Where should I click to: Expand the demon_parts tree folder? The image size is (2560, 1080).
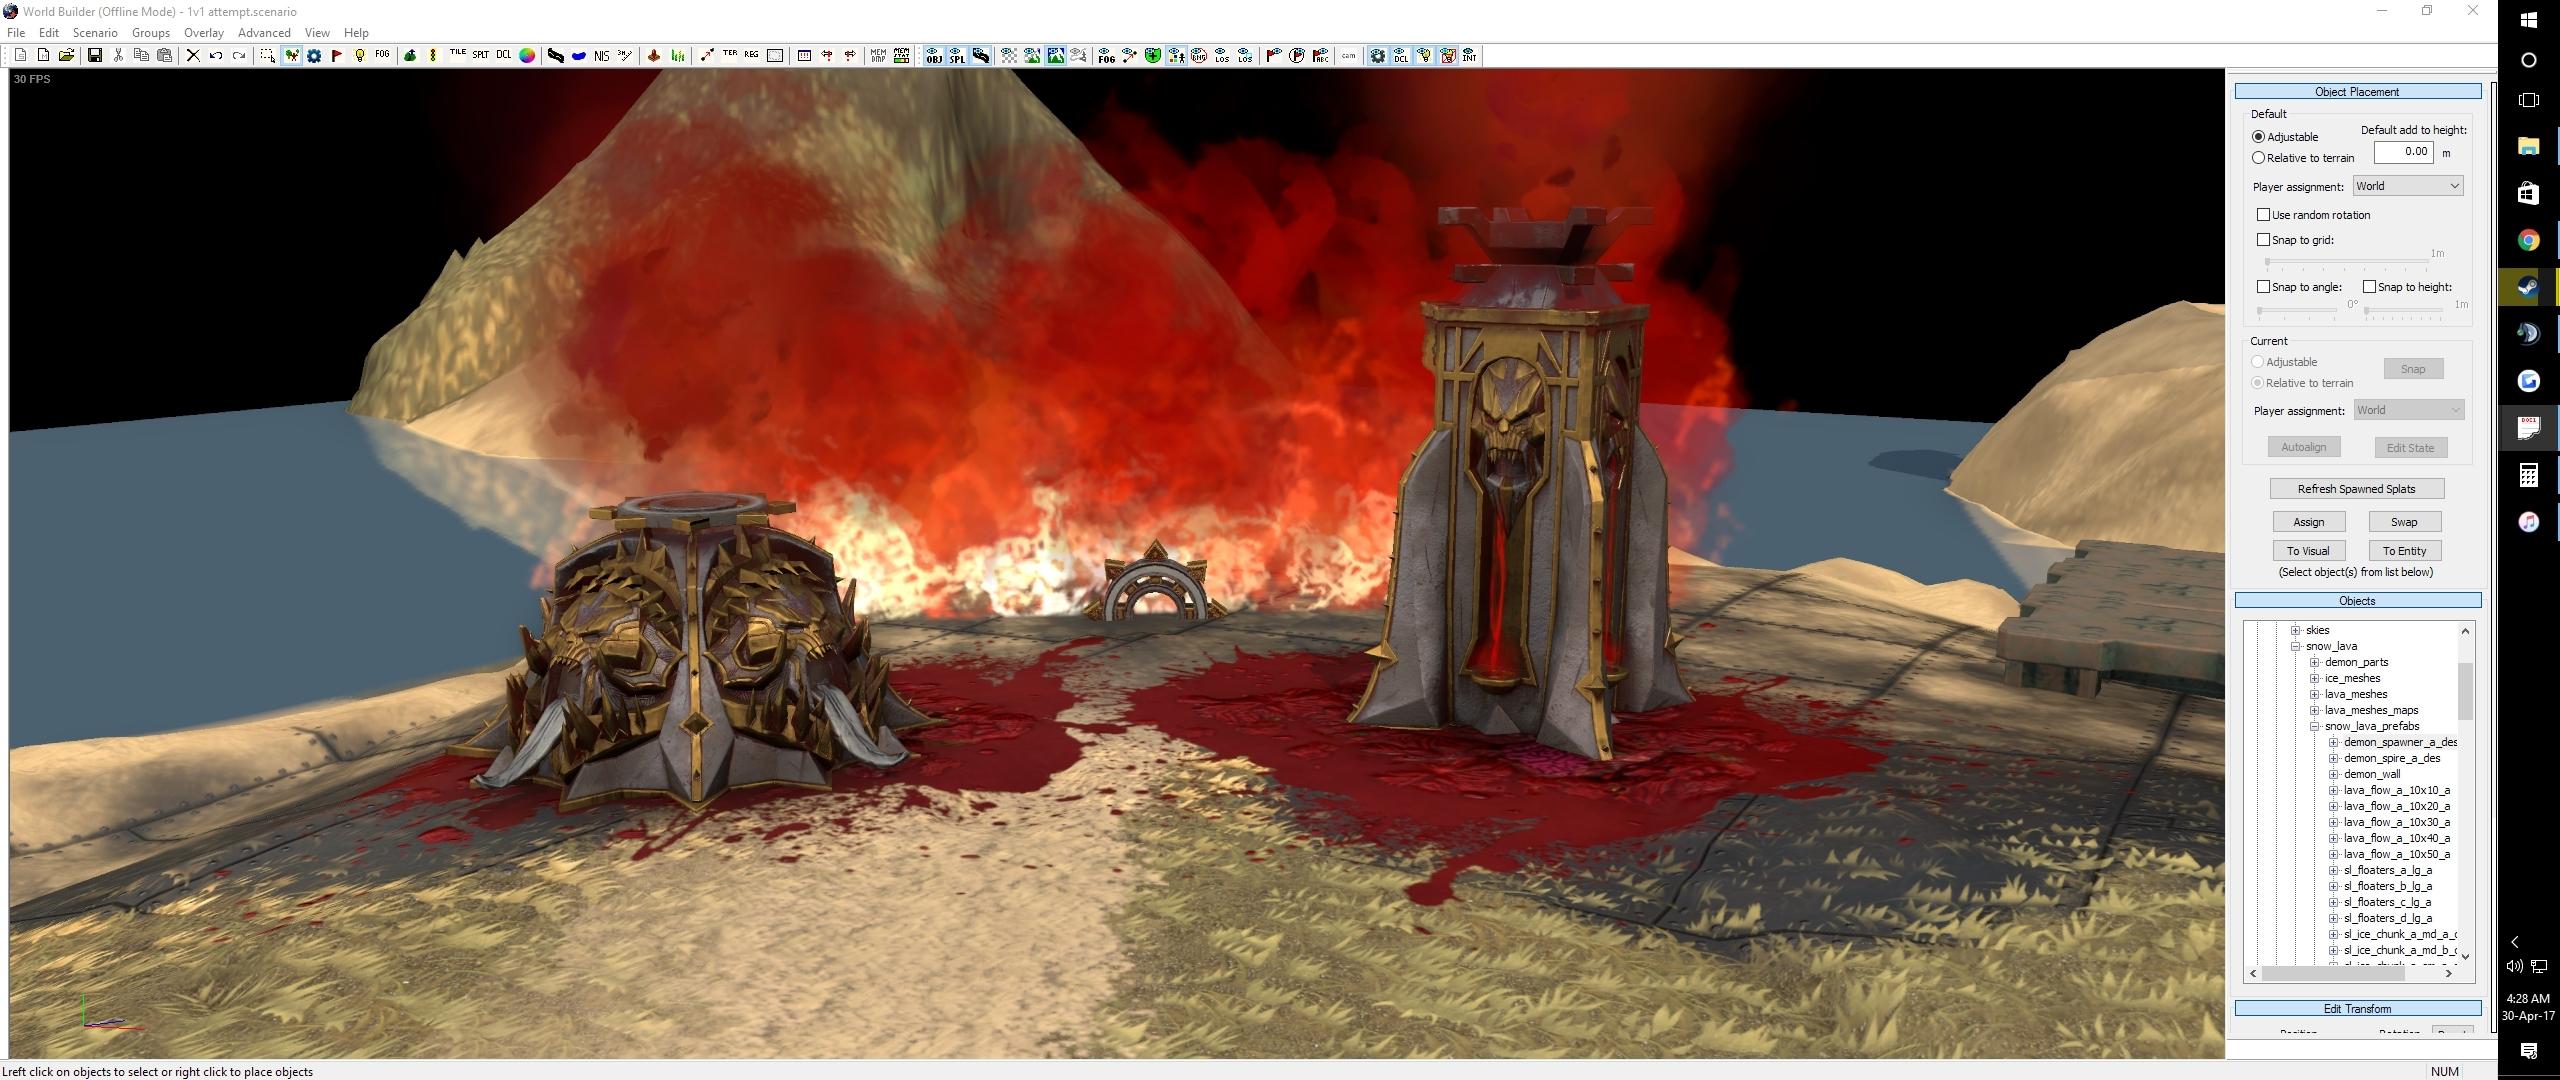(x=2314, y=662)
